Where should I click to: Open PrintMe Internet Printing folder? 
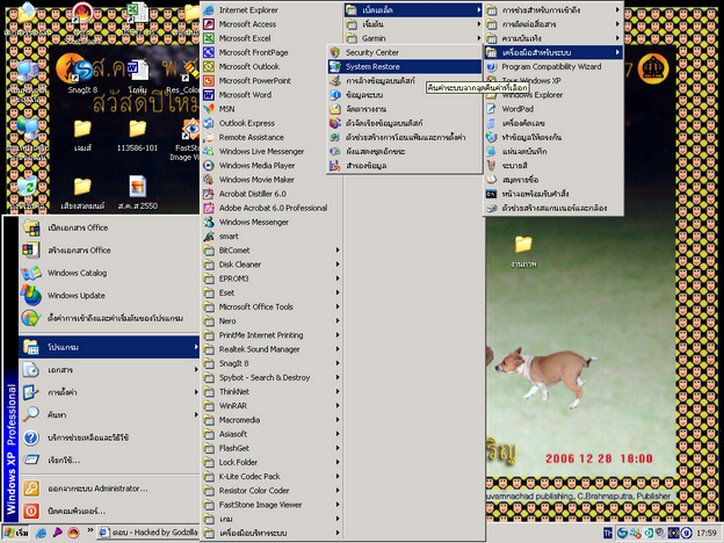[271, 335]
